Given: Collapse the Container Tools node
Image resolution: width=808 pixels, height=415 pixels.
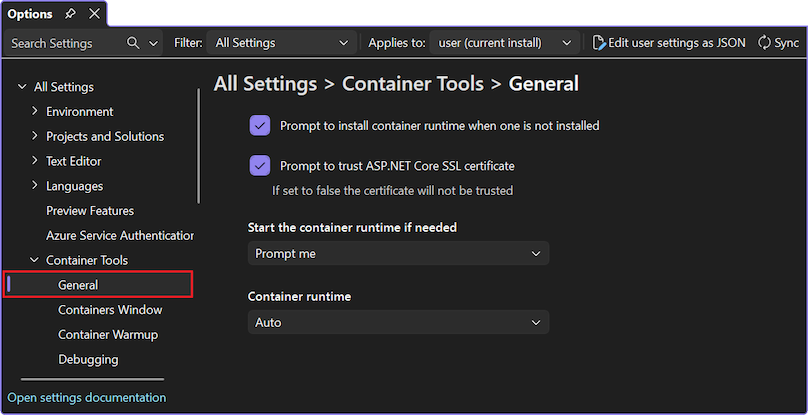Looking at the screenshot, I should [35, 260].
